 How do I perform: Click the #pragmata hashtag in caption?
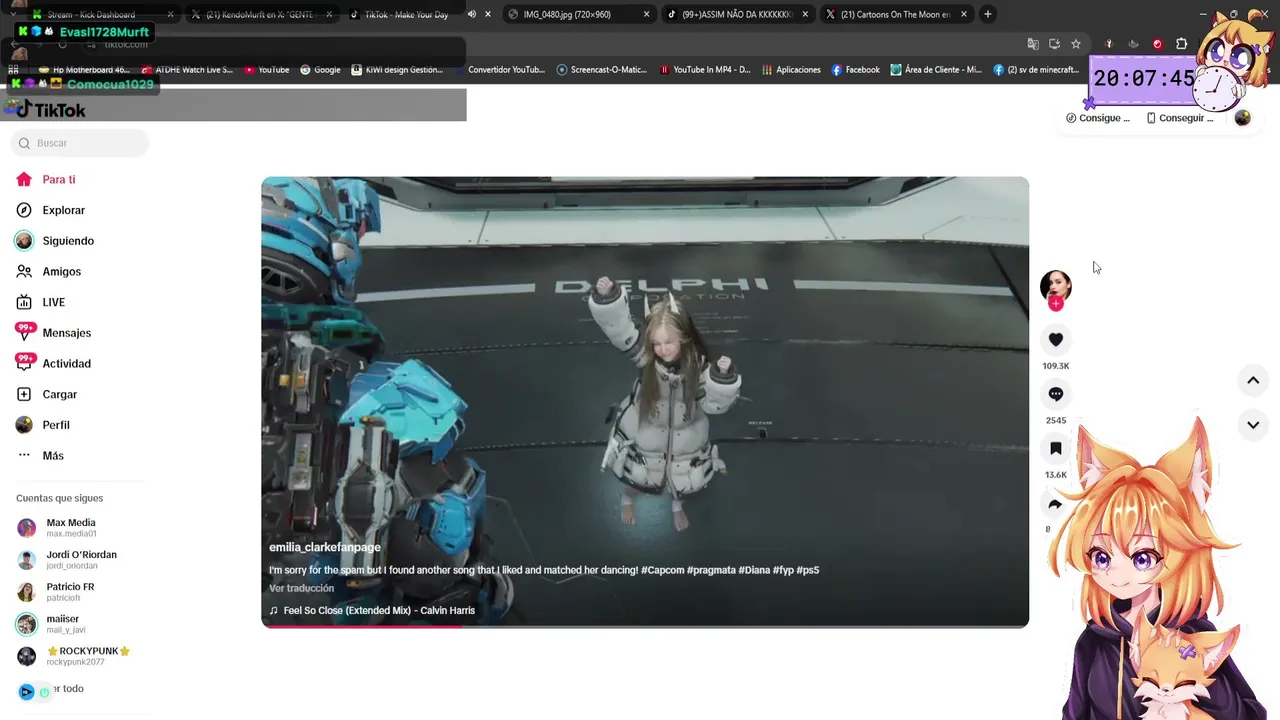click(712, 570)
